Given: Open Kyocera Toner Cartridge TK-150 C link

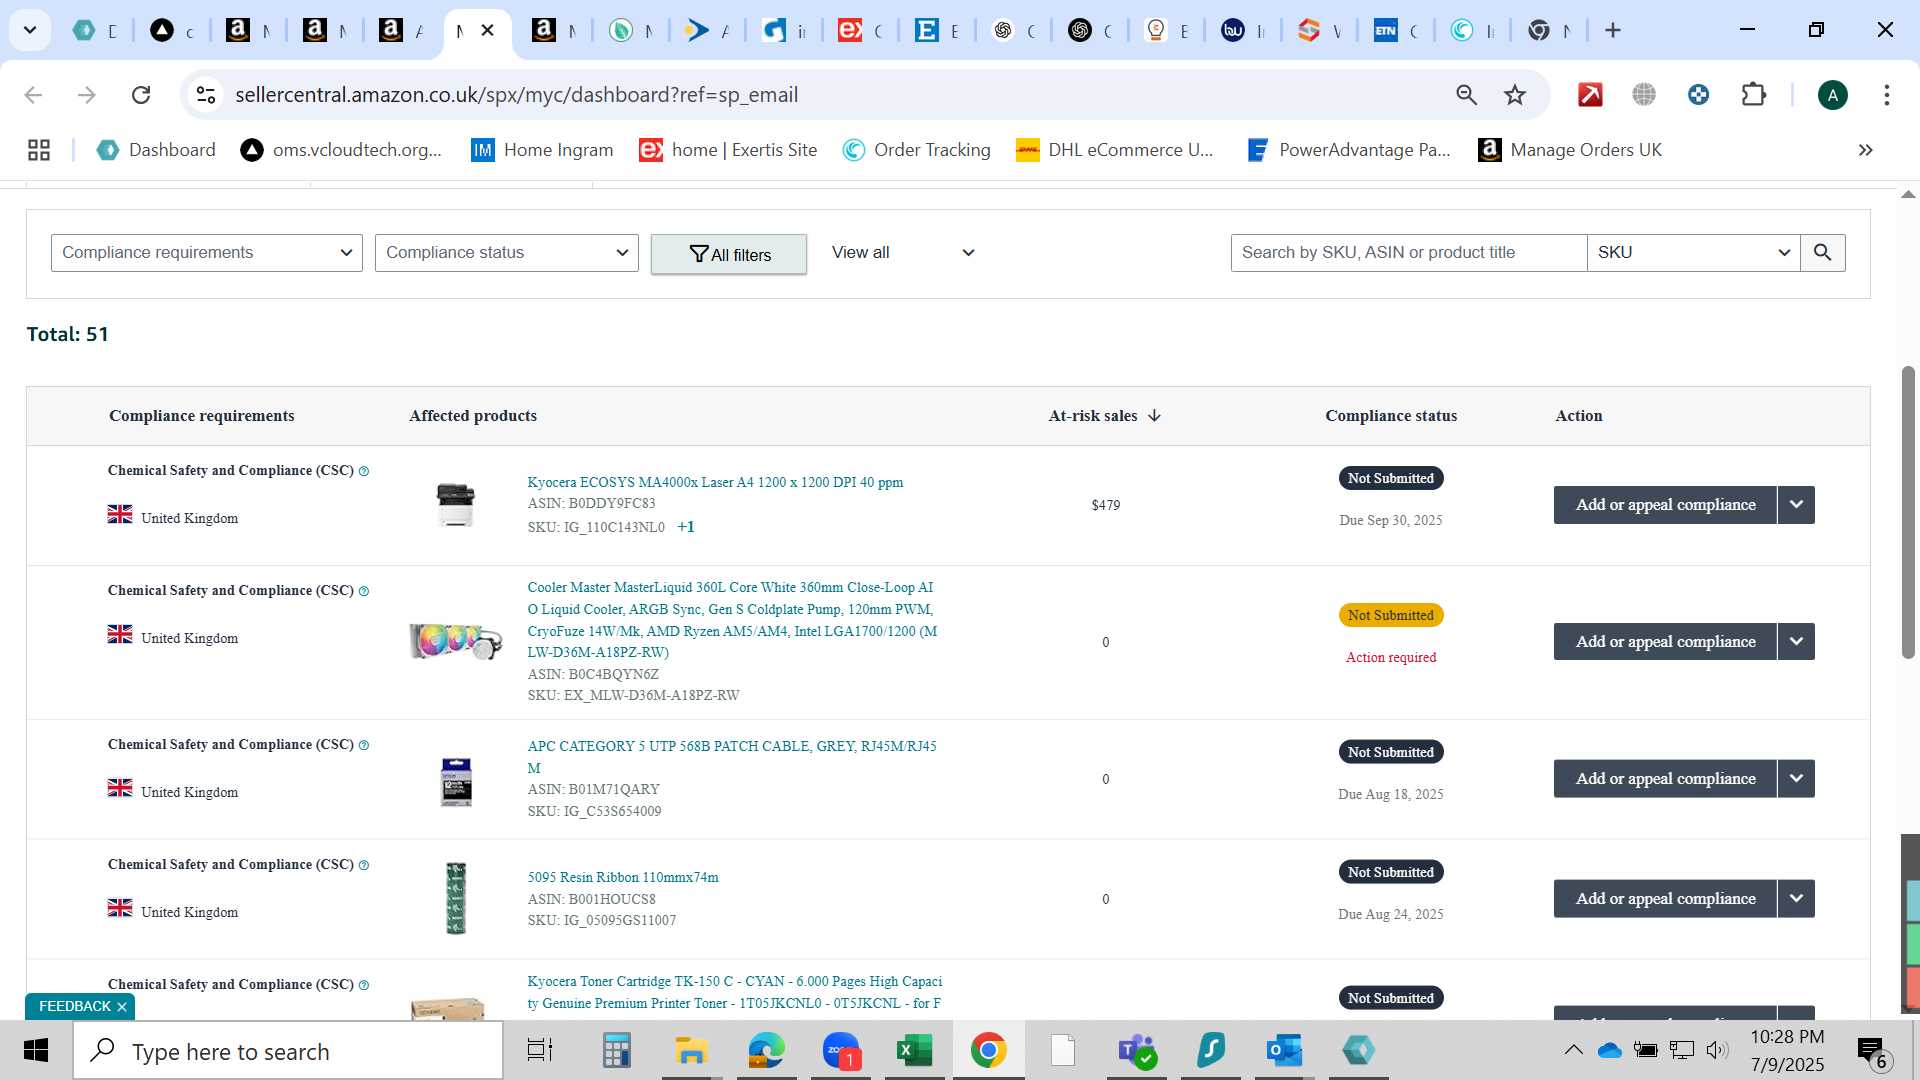Looking at the screenshot, I should [x=735, y=992].
